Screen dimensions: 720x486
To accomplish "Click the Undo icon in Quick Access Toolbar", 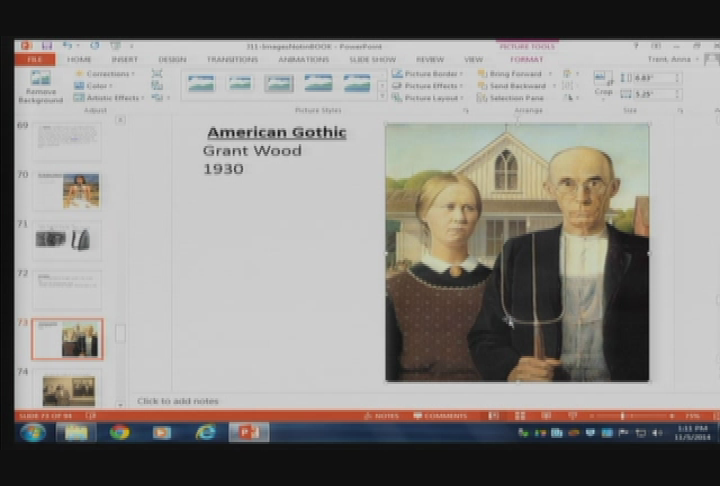I will 68,45.
